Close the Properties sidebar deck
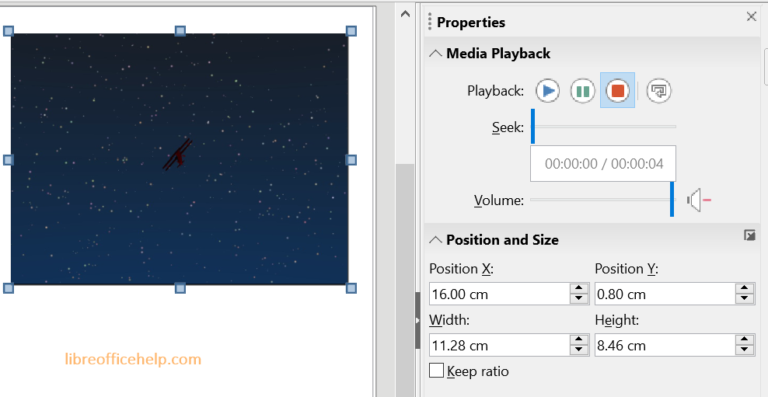The height and width of the screenshot is (397, 768). 751,17
